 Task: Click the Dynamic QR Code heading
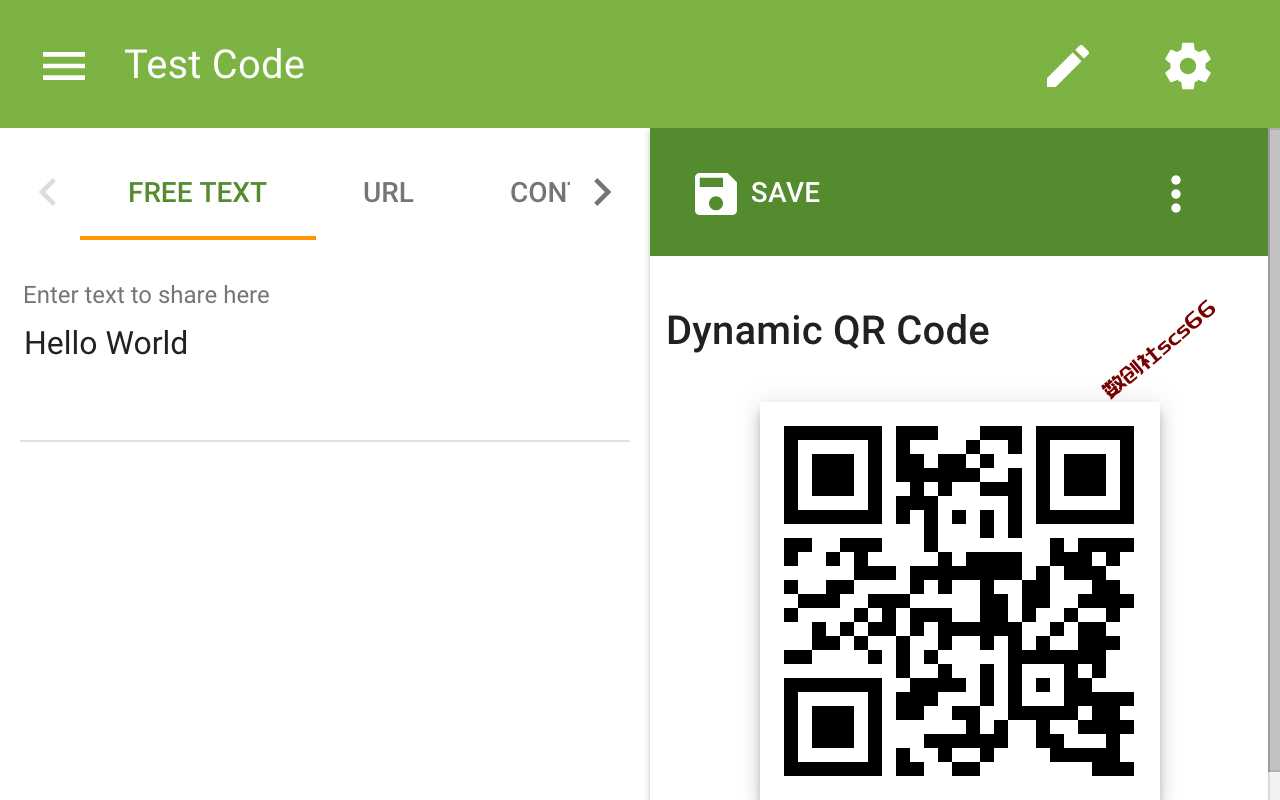click(828, 331)
